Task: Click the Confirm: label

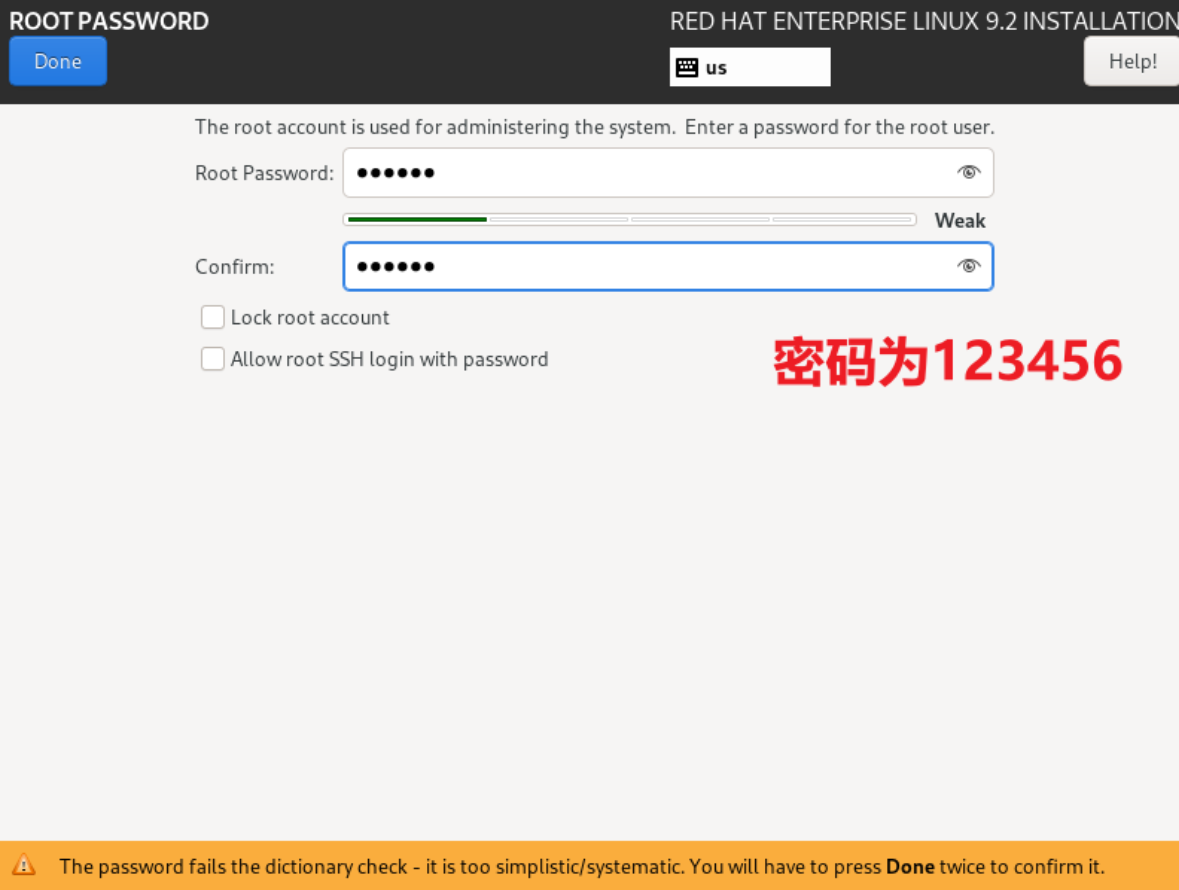Action: pos(235,267)
